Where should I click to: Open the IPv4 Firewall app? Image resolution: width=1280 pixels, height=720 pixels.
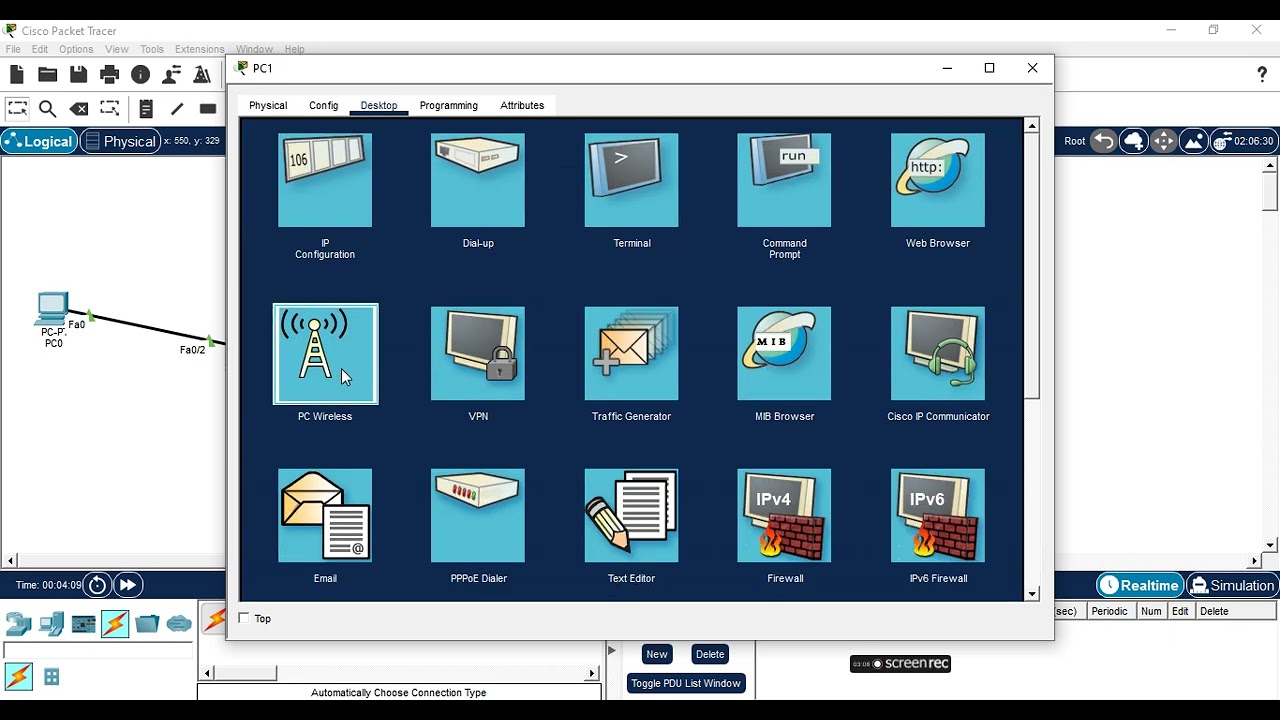pos(784,516)
